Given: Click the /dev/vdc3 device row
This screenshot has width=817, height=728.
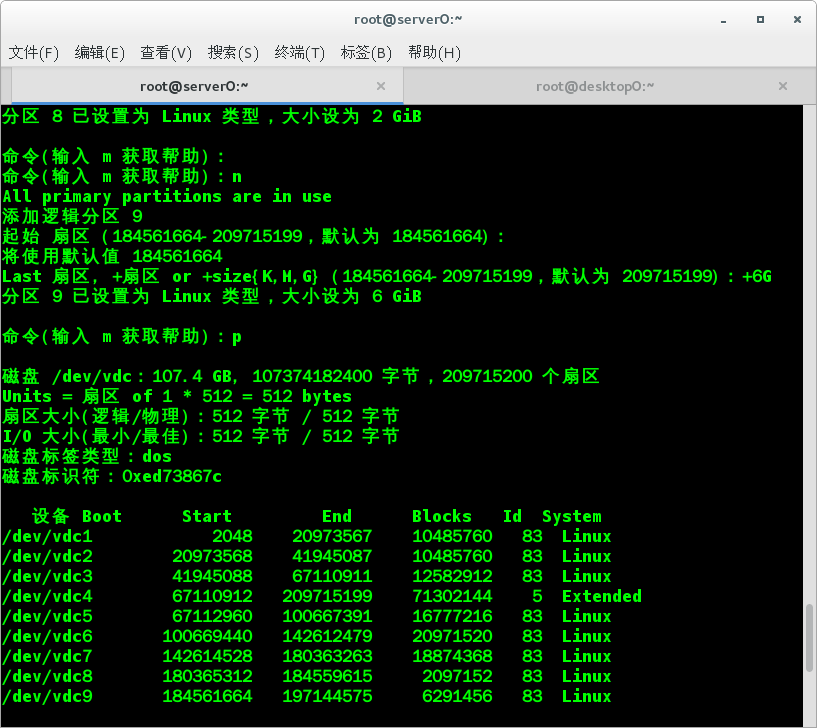Looking at the screenshot, I should (x=306, y=576).
